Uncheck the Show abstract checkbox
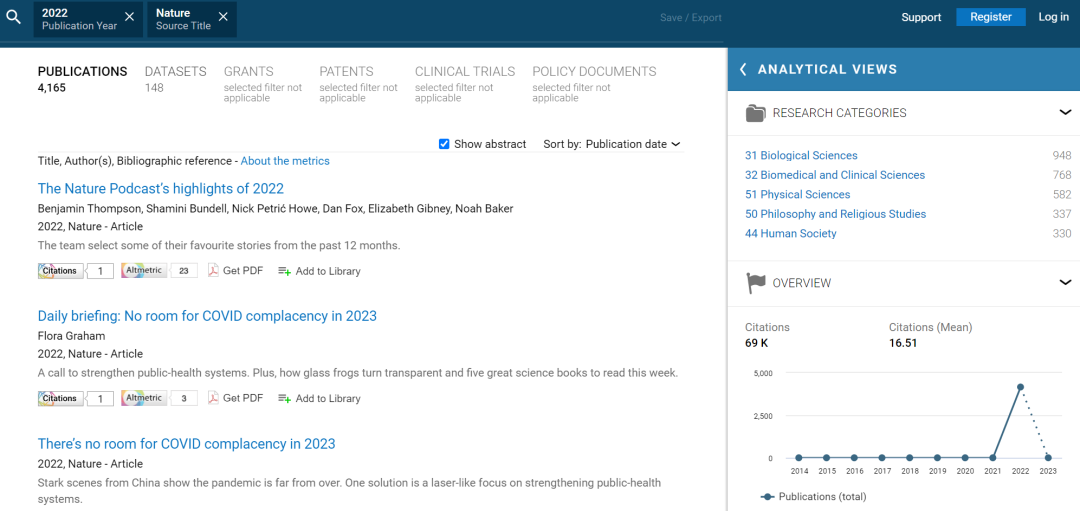 pos(444,144)
